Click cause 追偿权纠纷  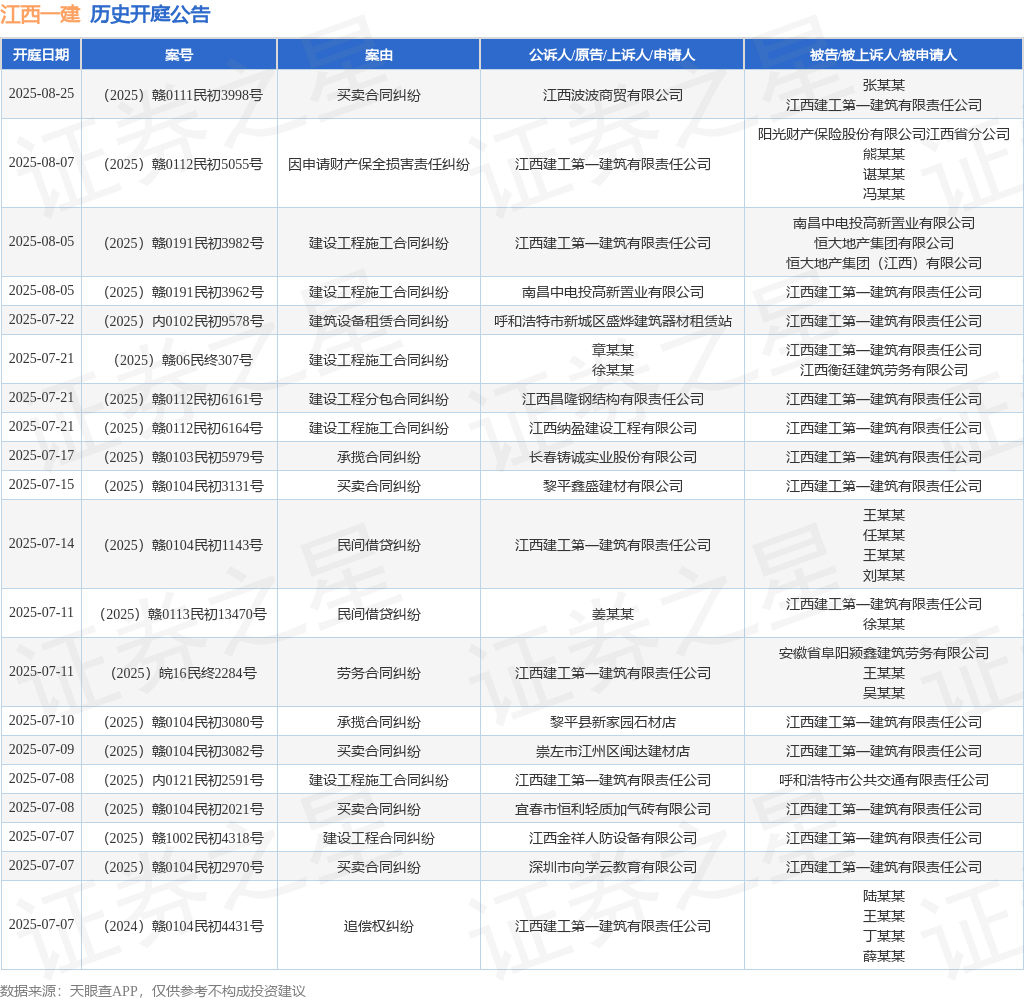[379, 926]
